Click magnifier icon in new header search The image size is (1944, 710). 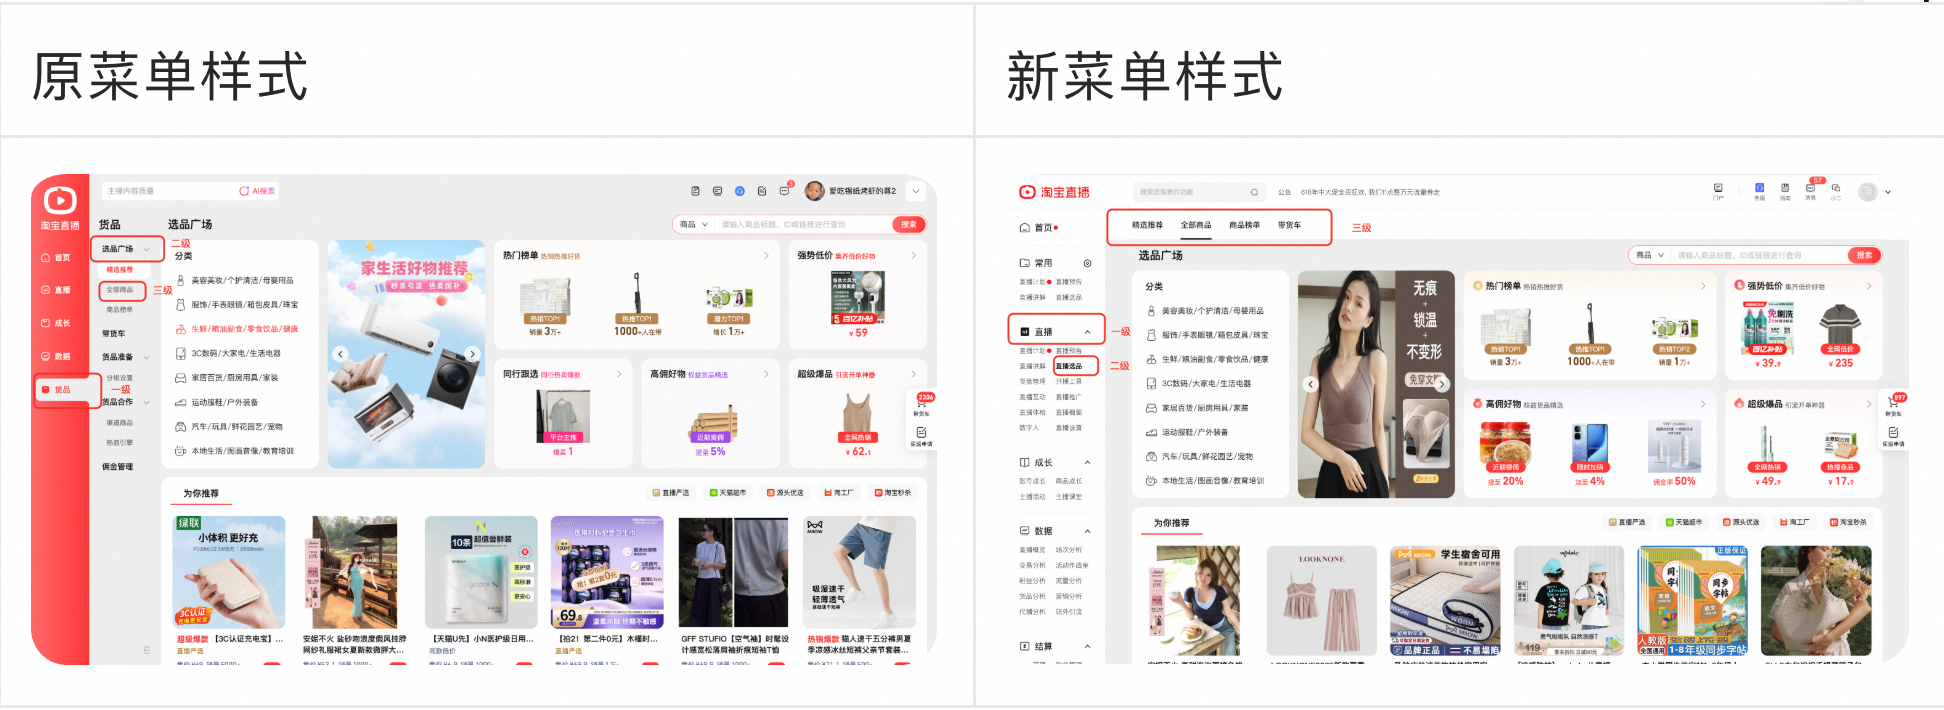pyautogui.click(x=1254, y=192)
